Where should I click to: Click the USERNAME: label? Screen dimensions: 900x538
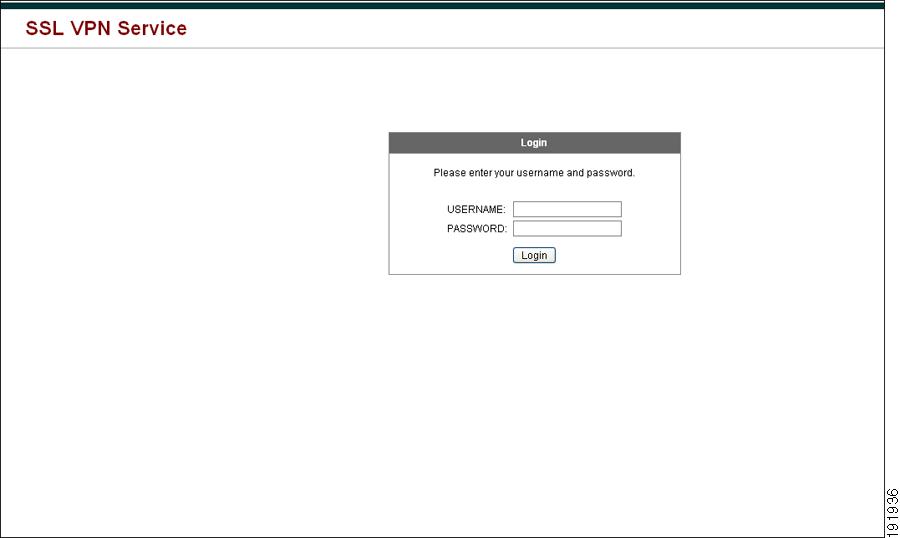[x=476, y=210]
